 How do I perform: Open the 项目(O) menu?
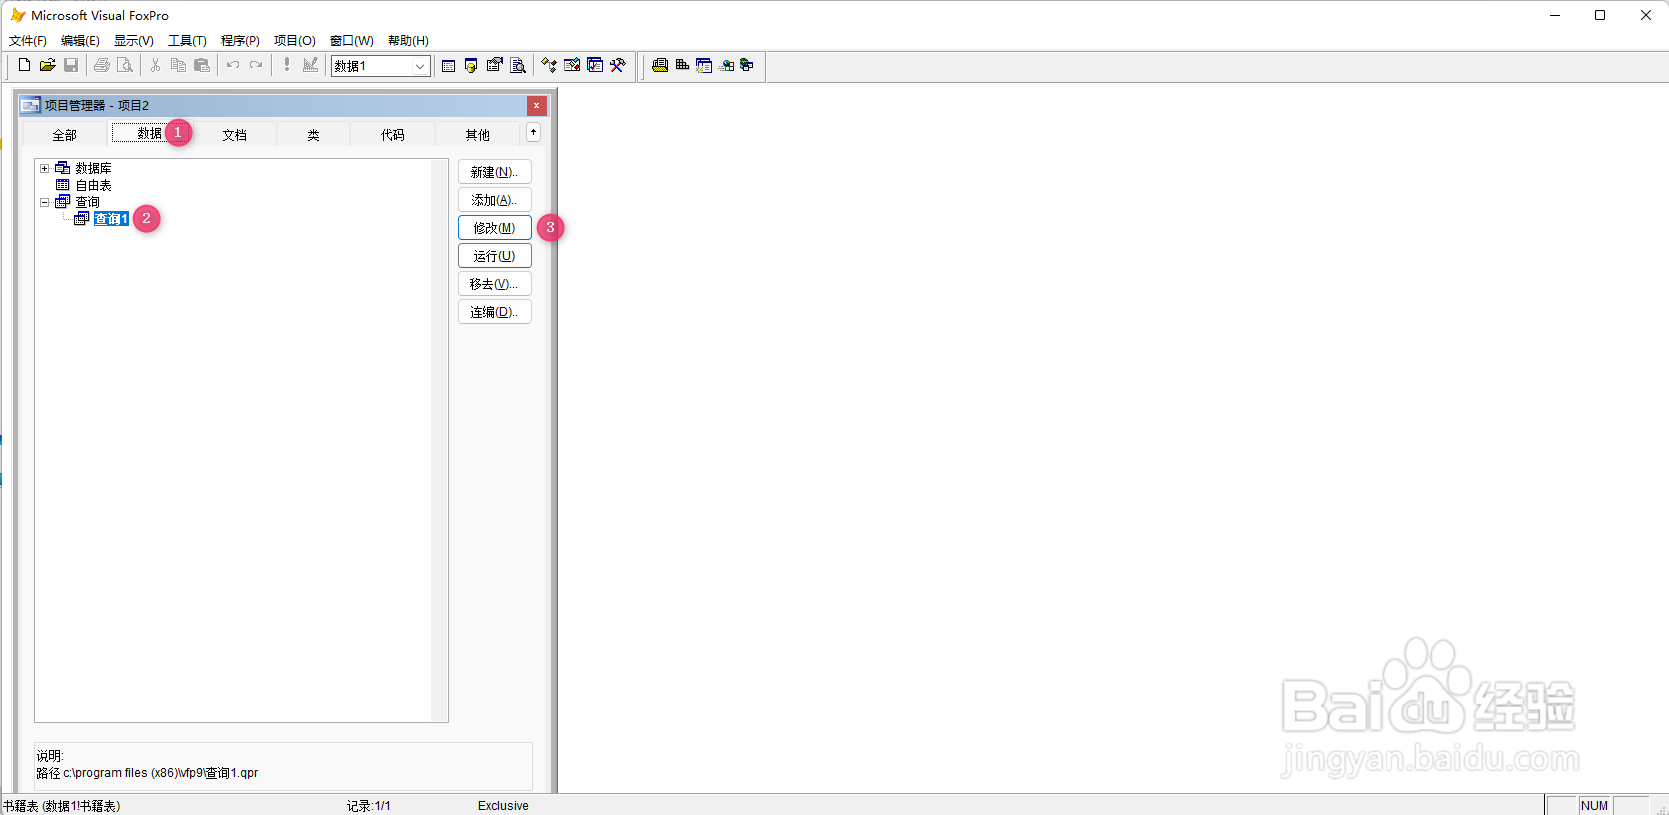pos(295,41)
